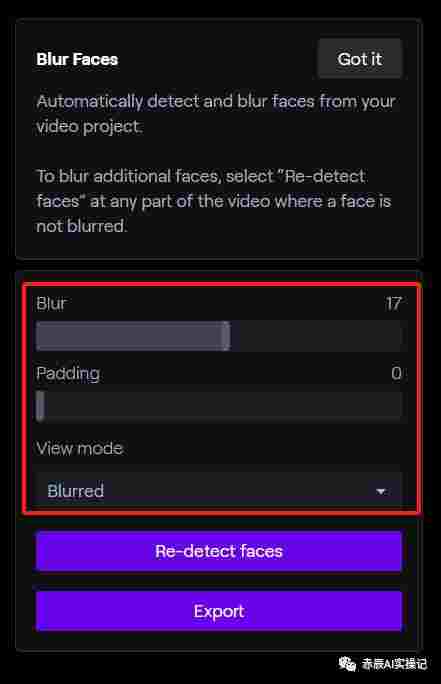Click the Padding value 0
441x684 pixels.
[x=396, y=373]
